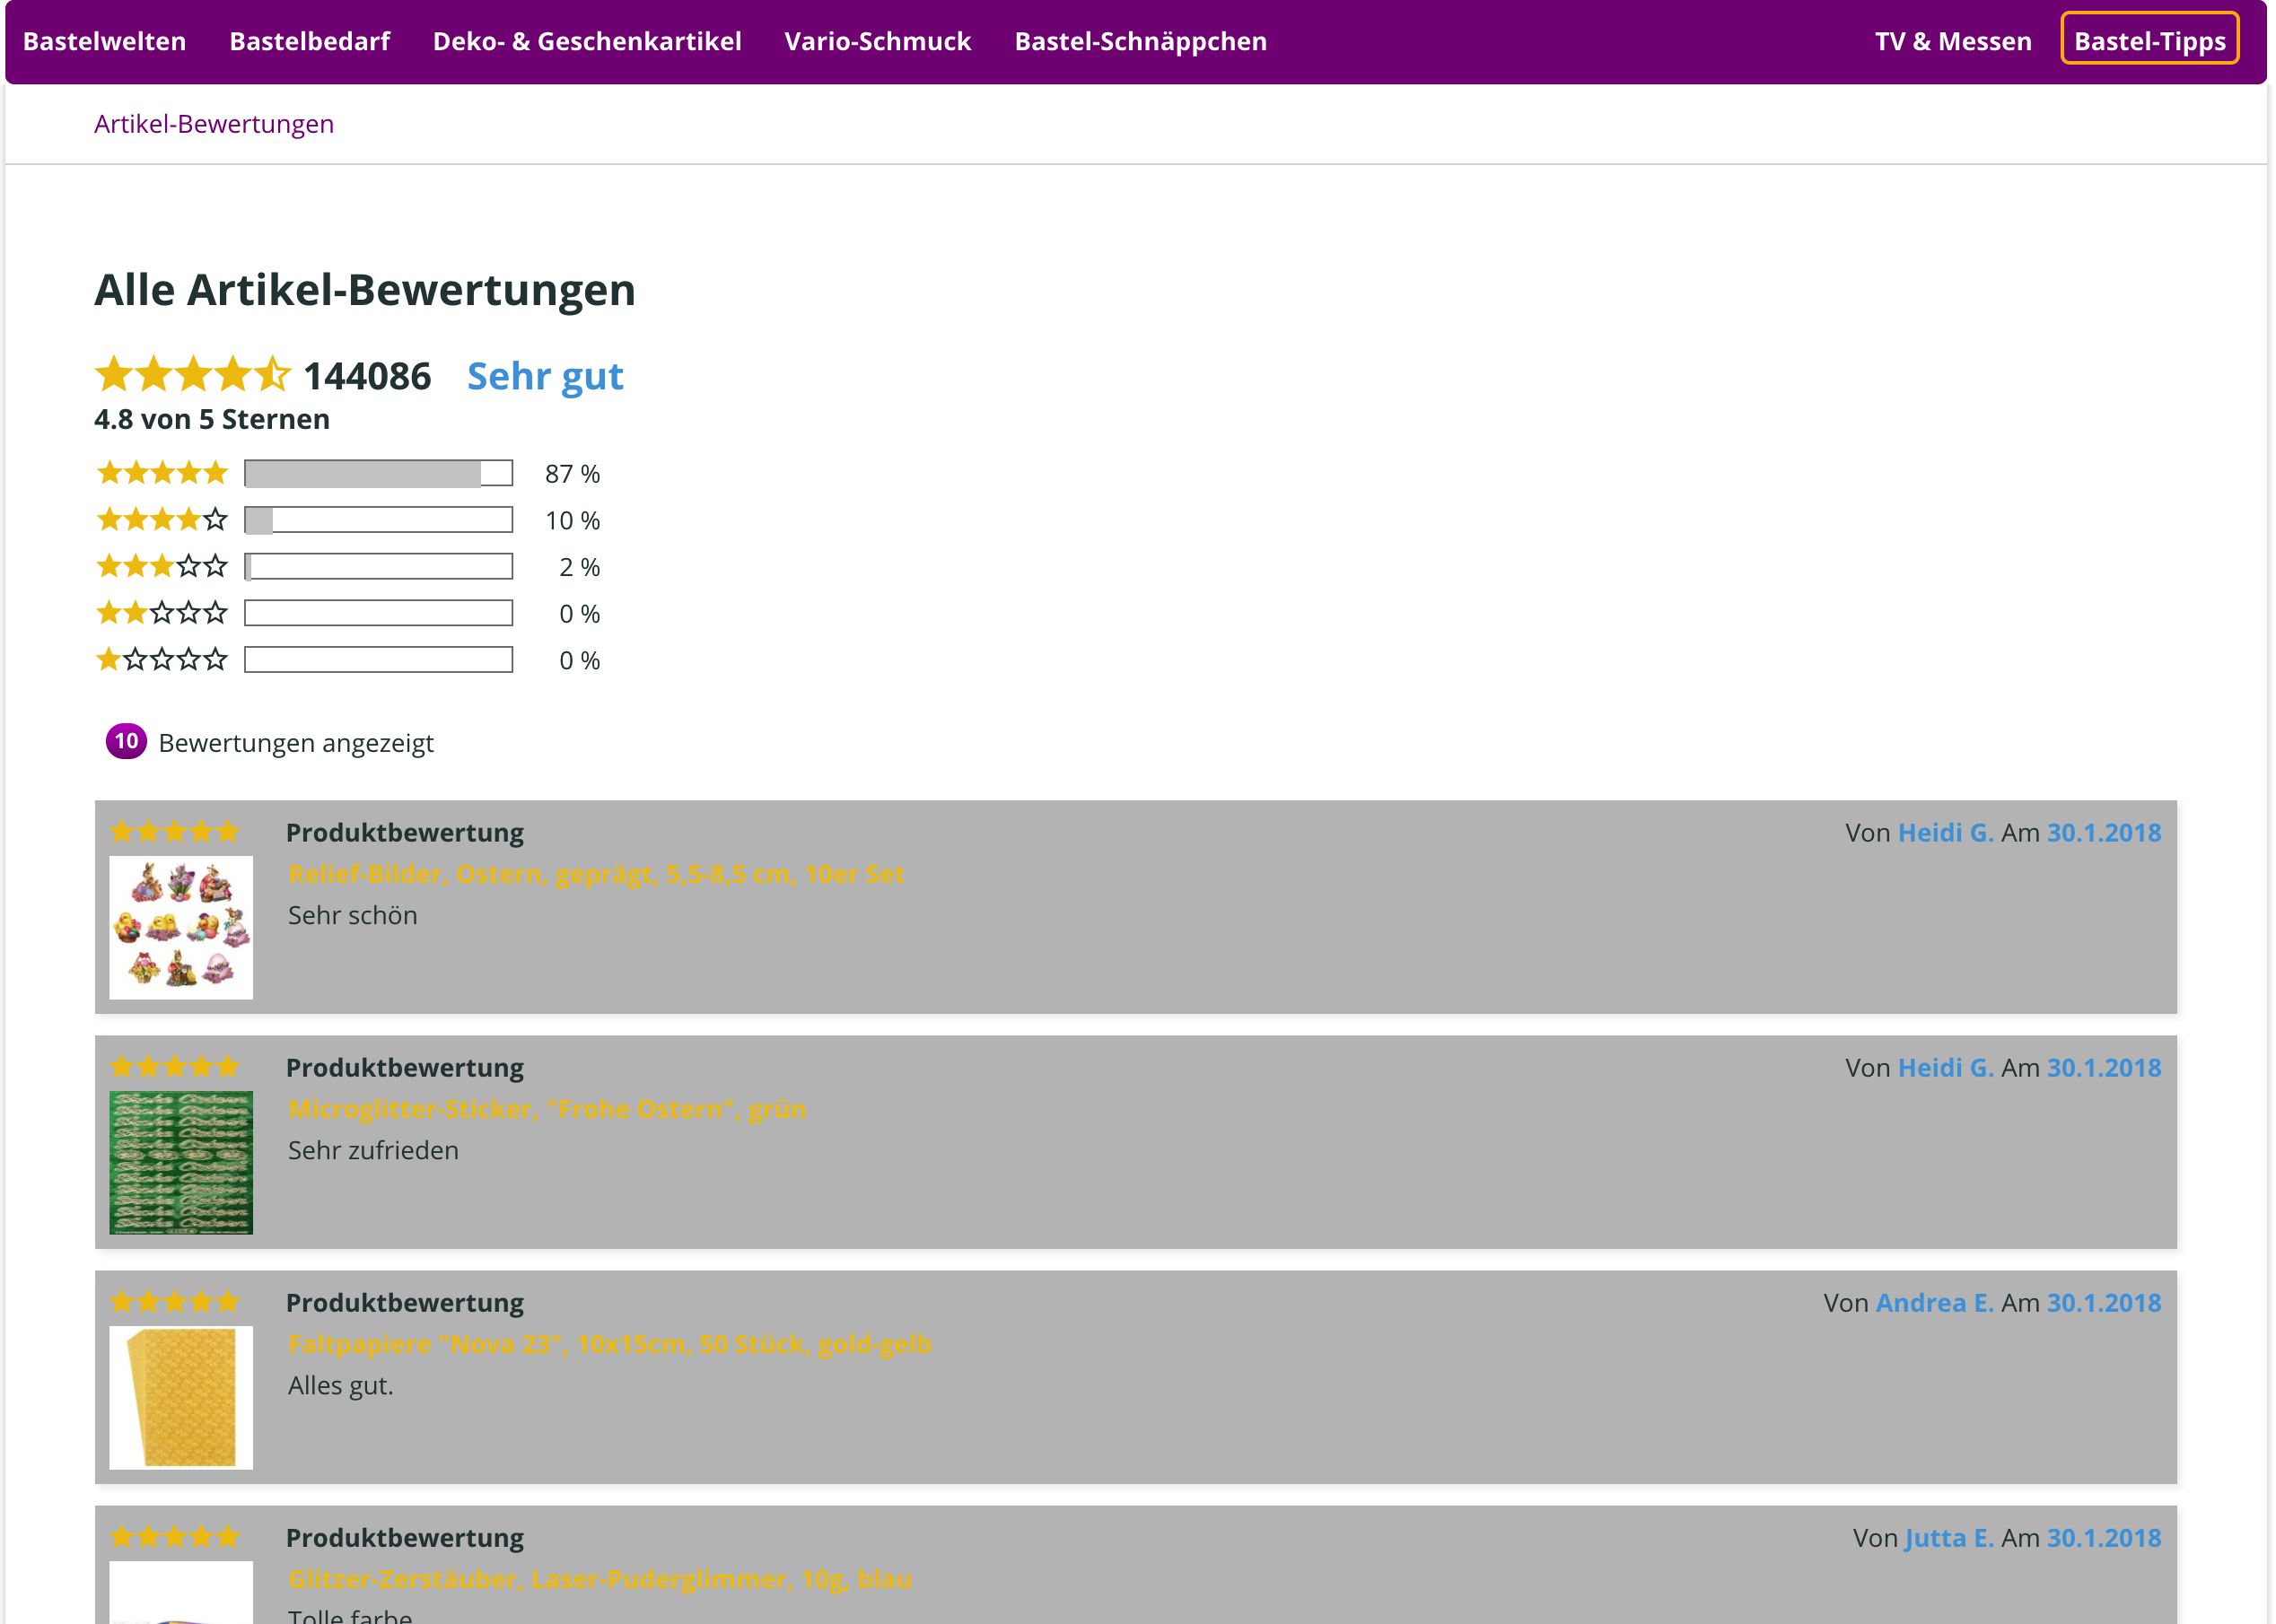Click the '4.8 von 5 Sternen' text
The image size is (2276, 1624).
coord(212,419)
